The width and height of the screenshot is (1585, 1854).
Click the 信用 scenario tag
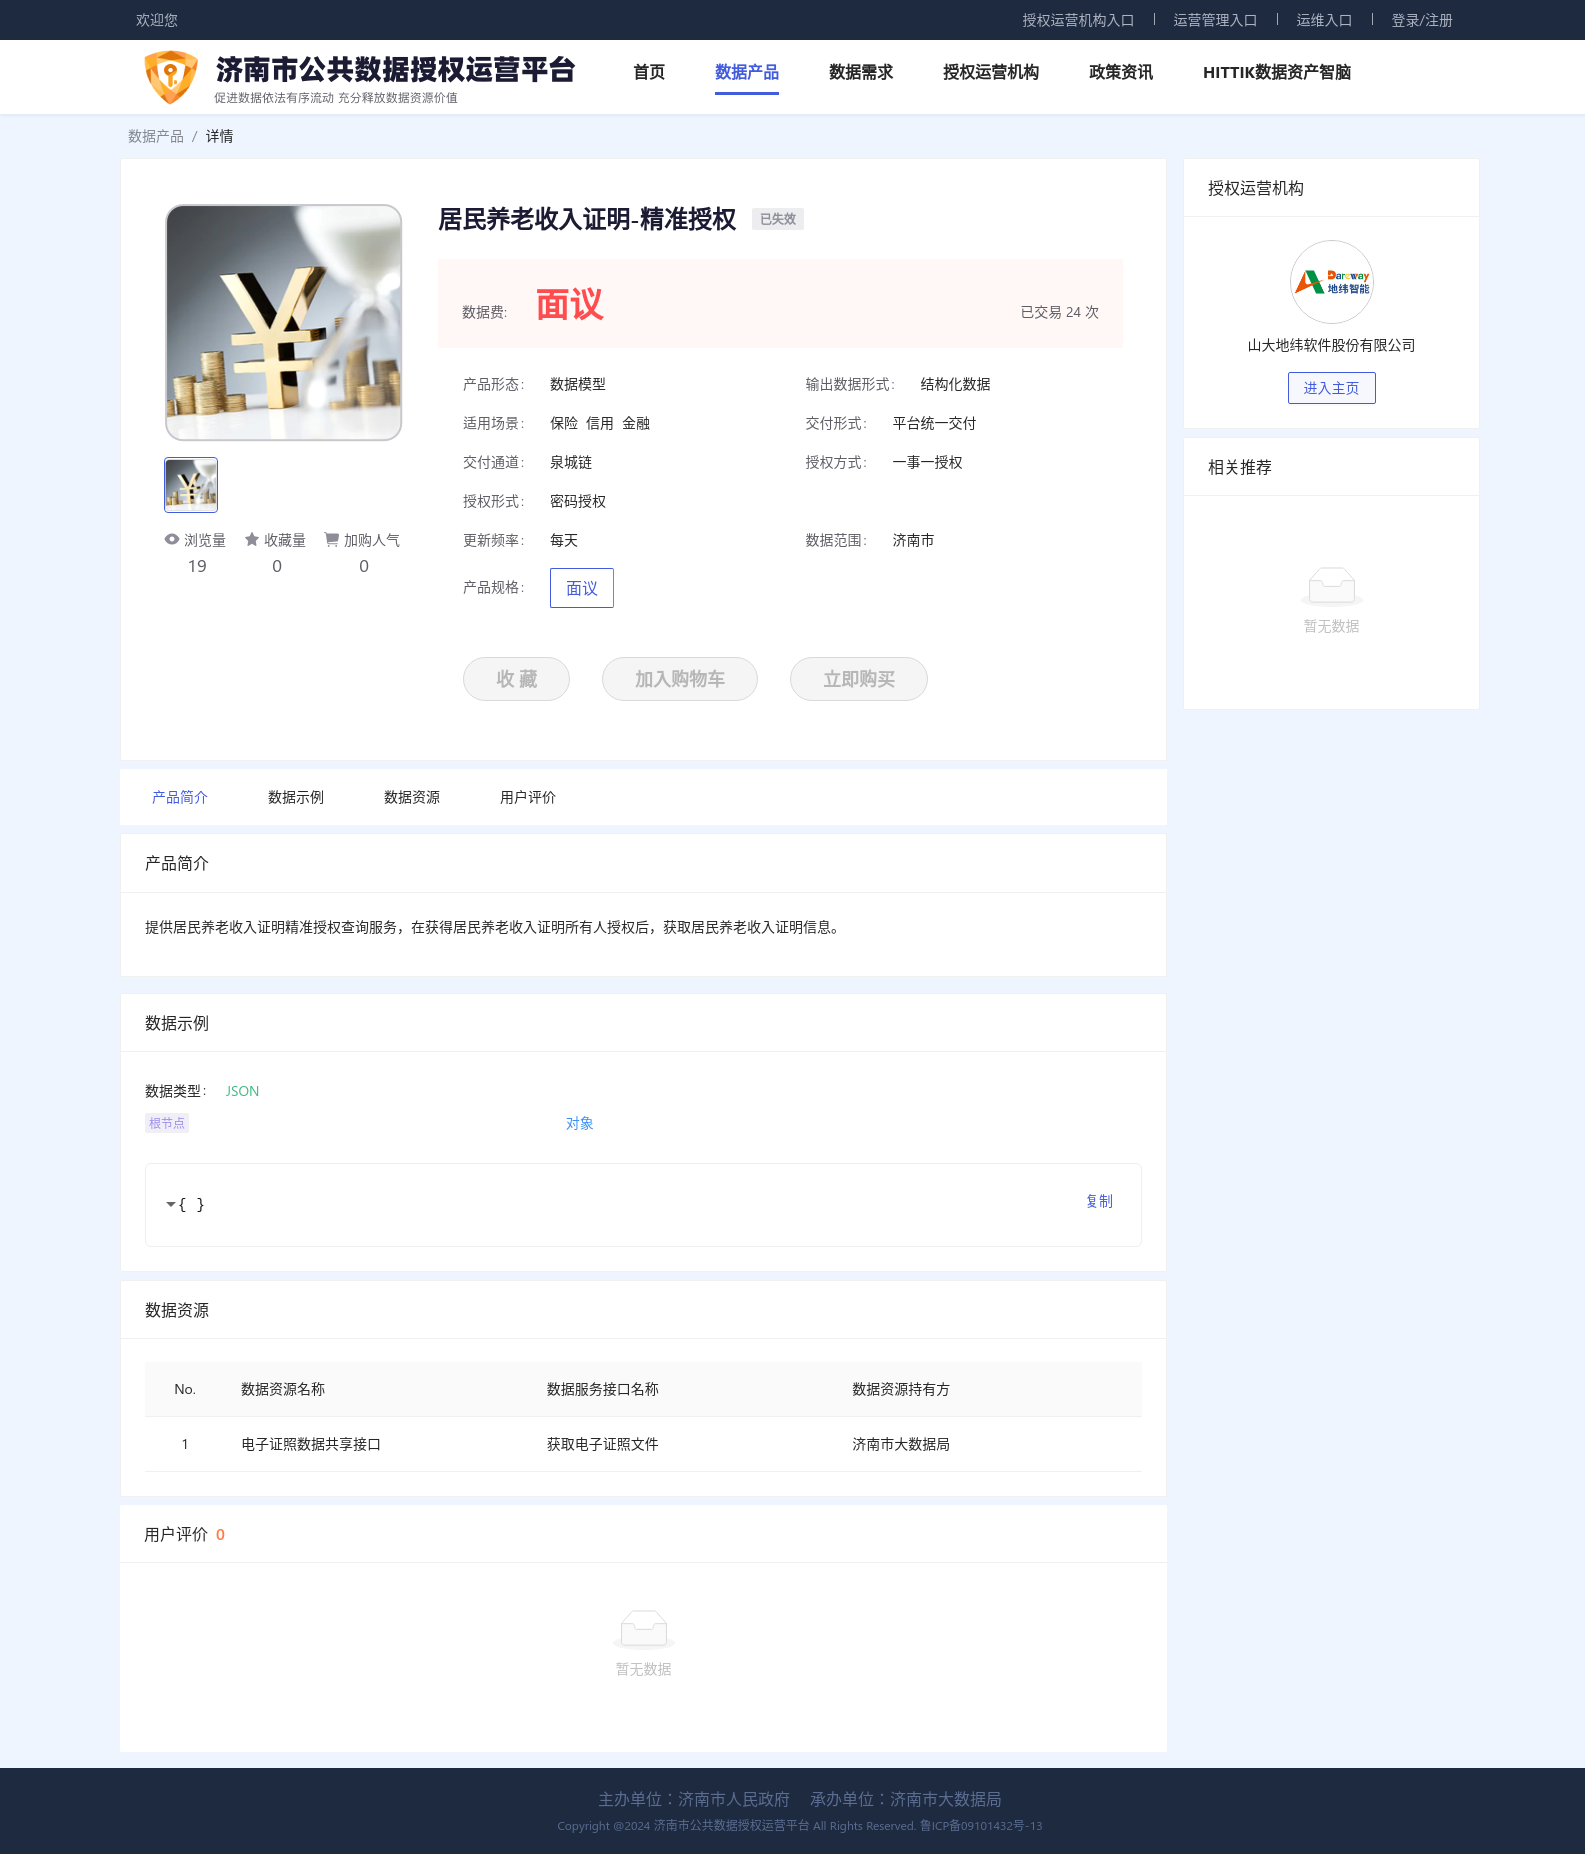coord(600,423)
